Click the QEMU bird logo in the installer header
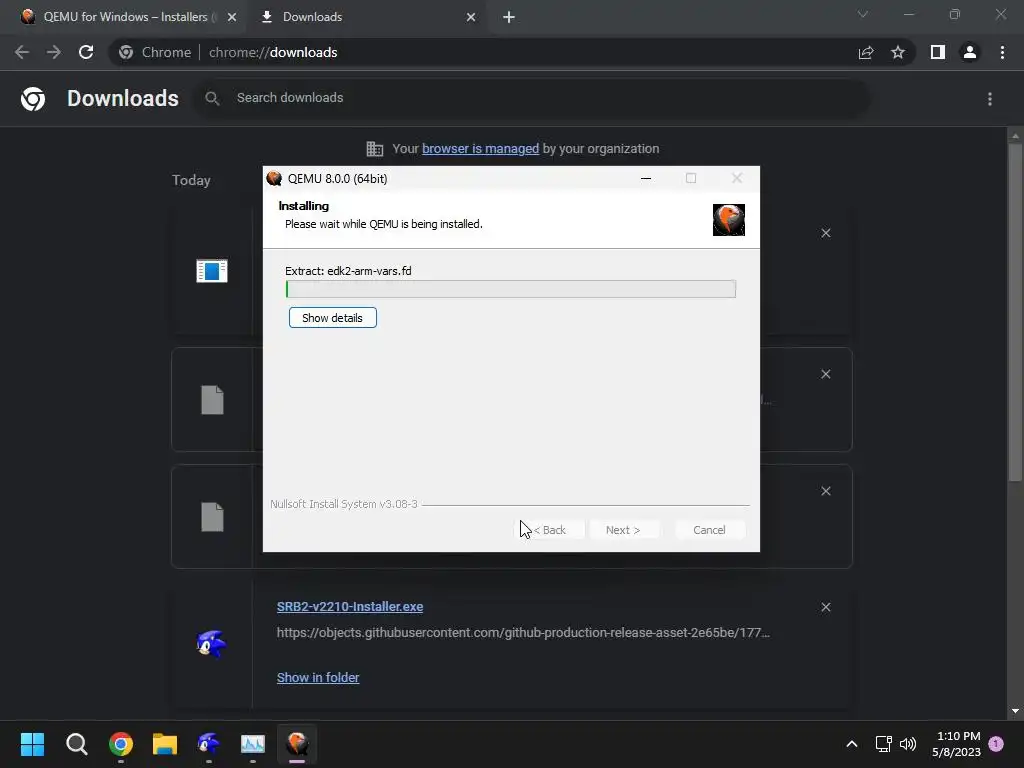 (x=729, y=219)
